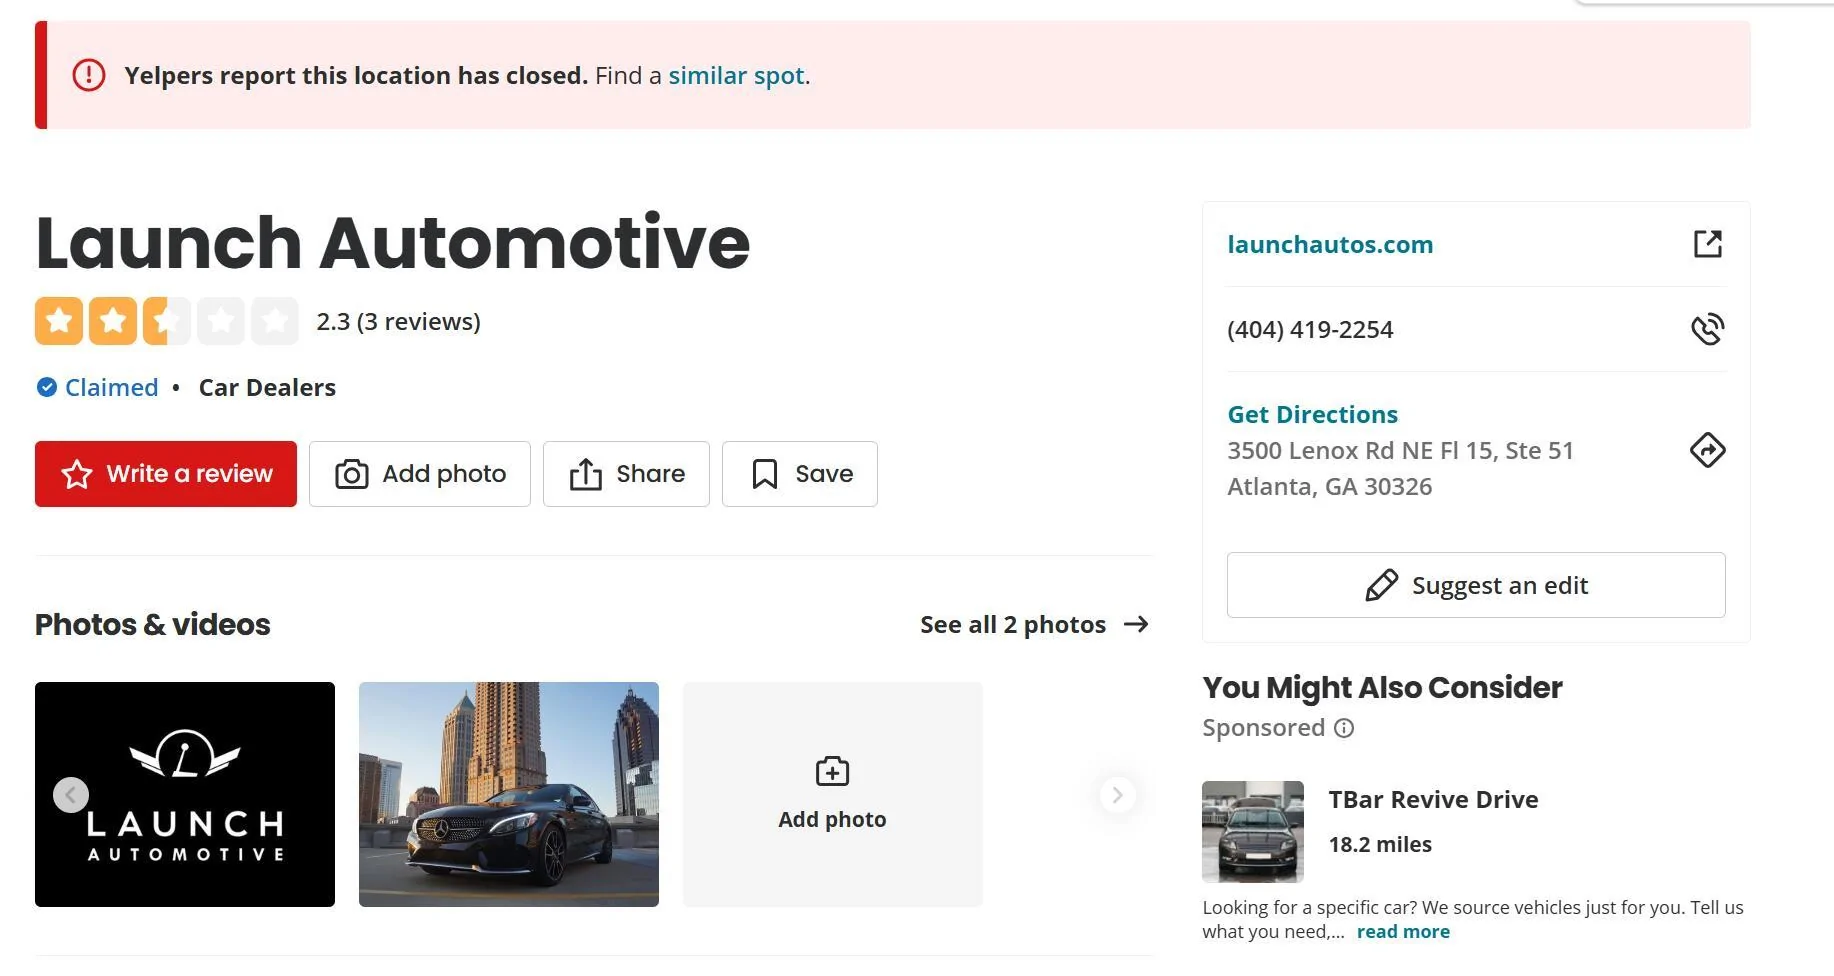
Task: Click the Add photo tile
Action: point(833,794)
